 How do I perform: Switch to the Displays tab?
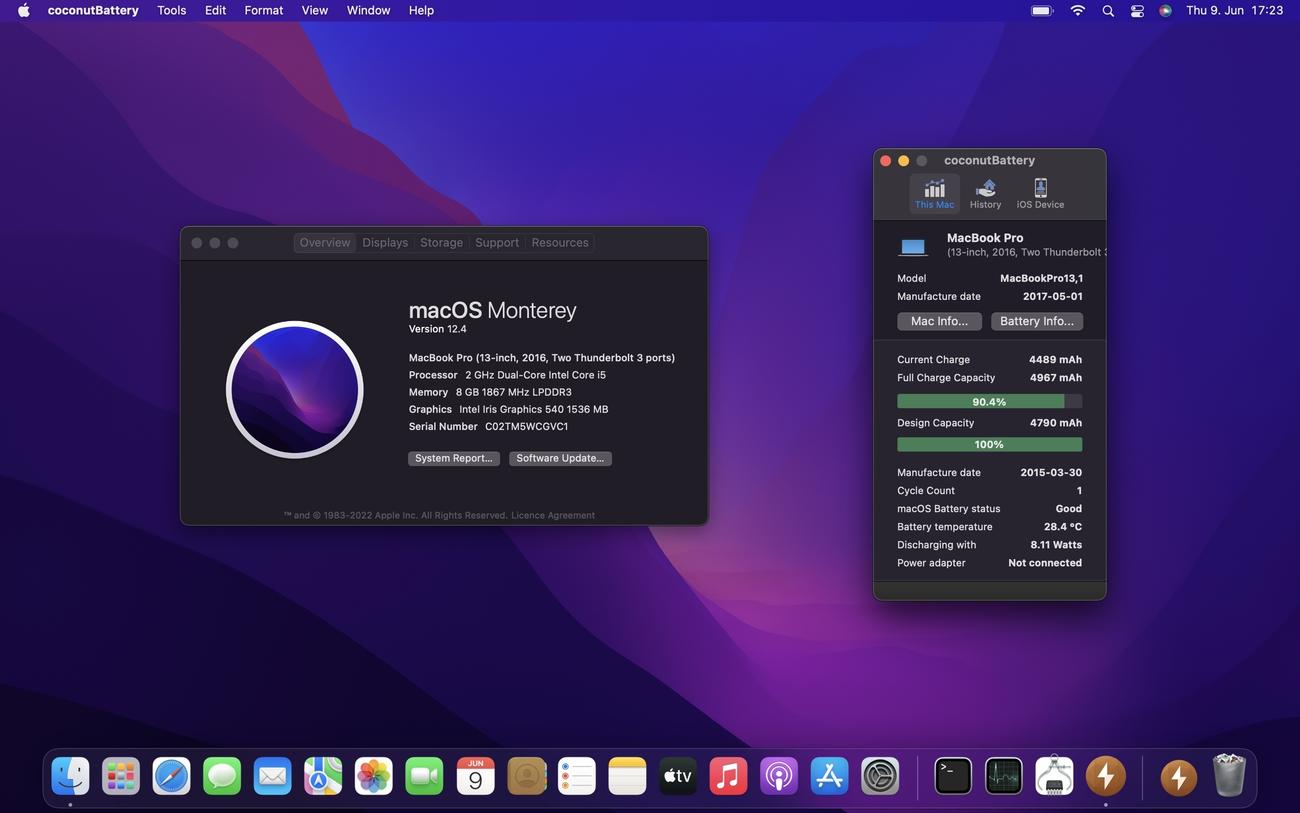tap(385, 243)
